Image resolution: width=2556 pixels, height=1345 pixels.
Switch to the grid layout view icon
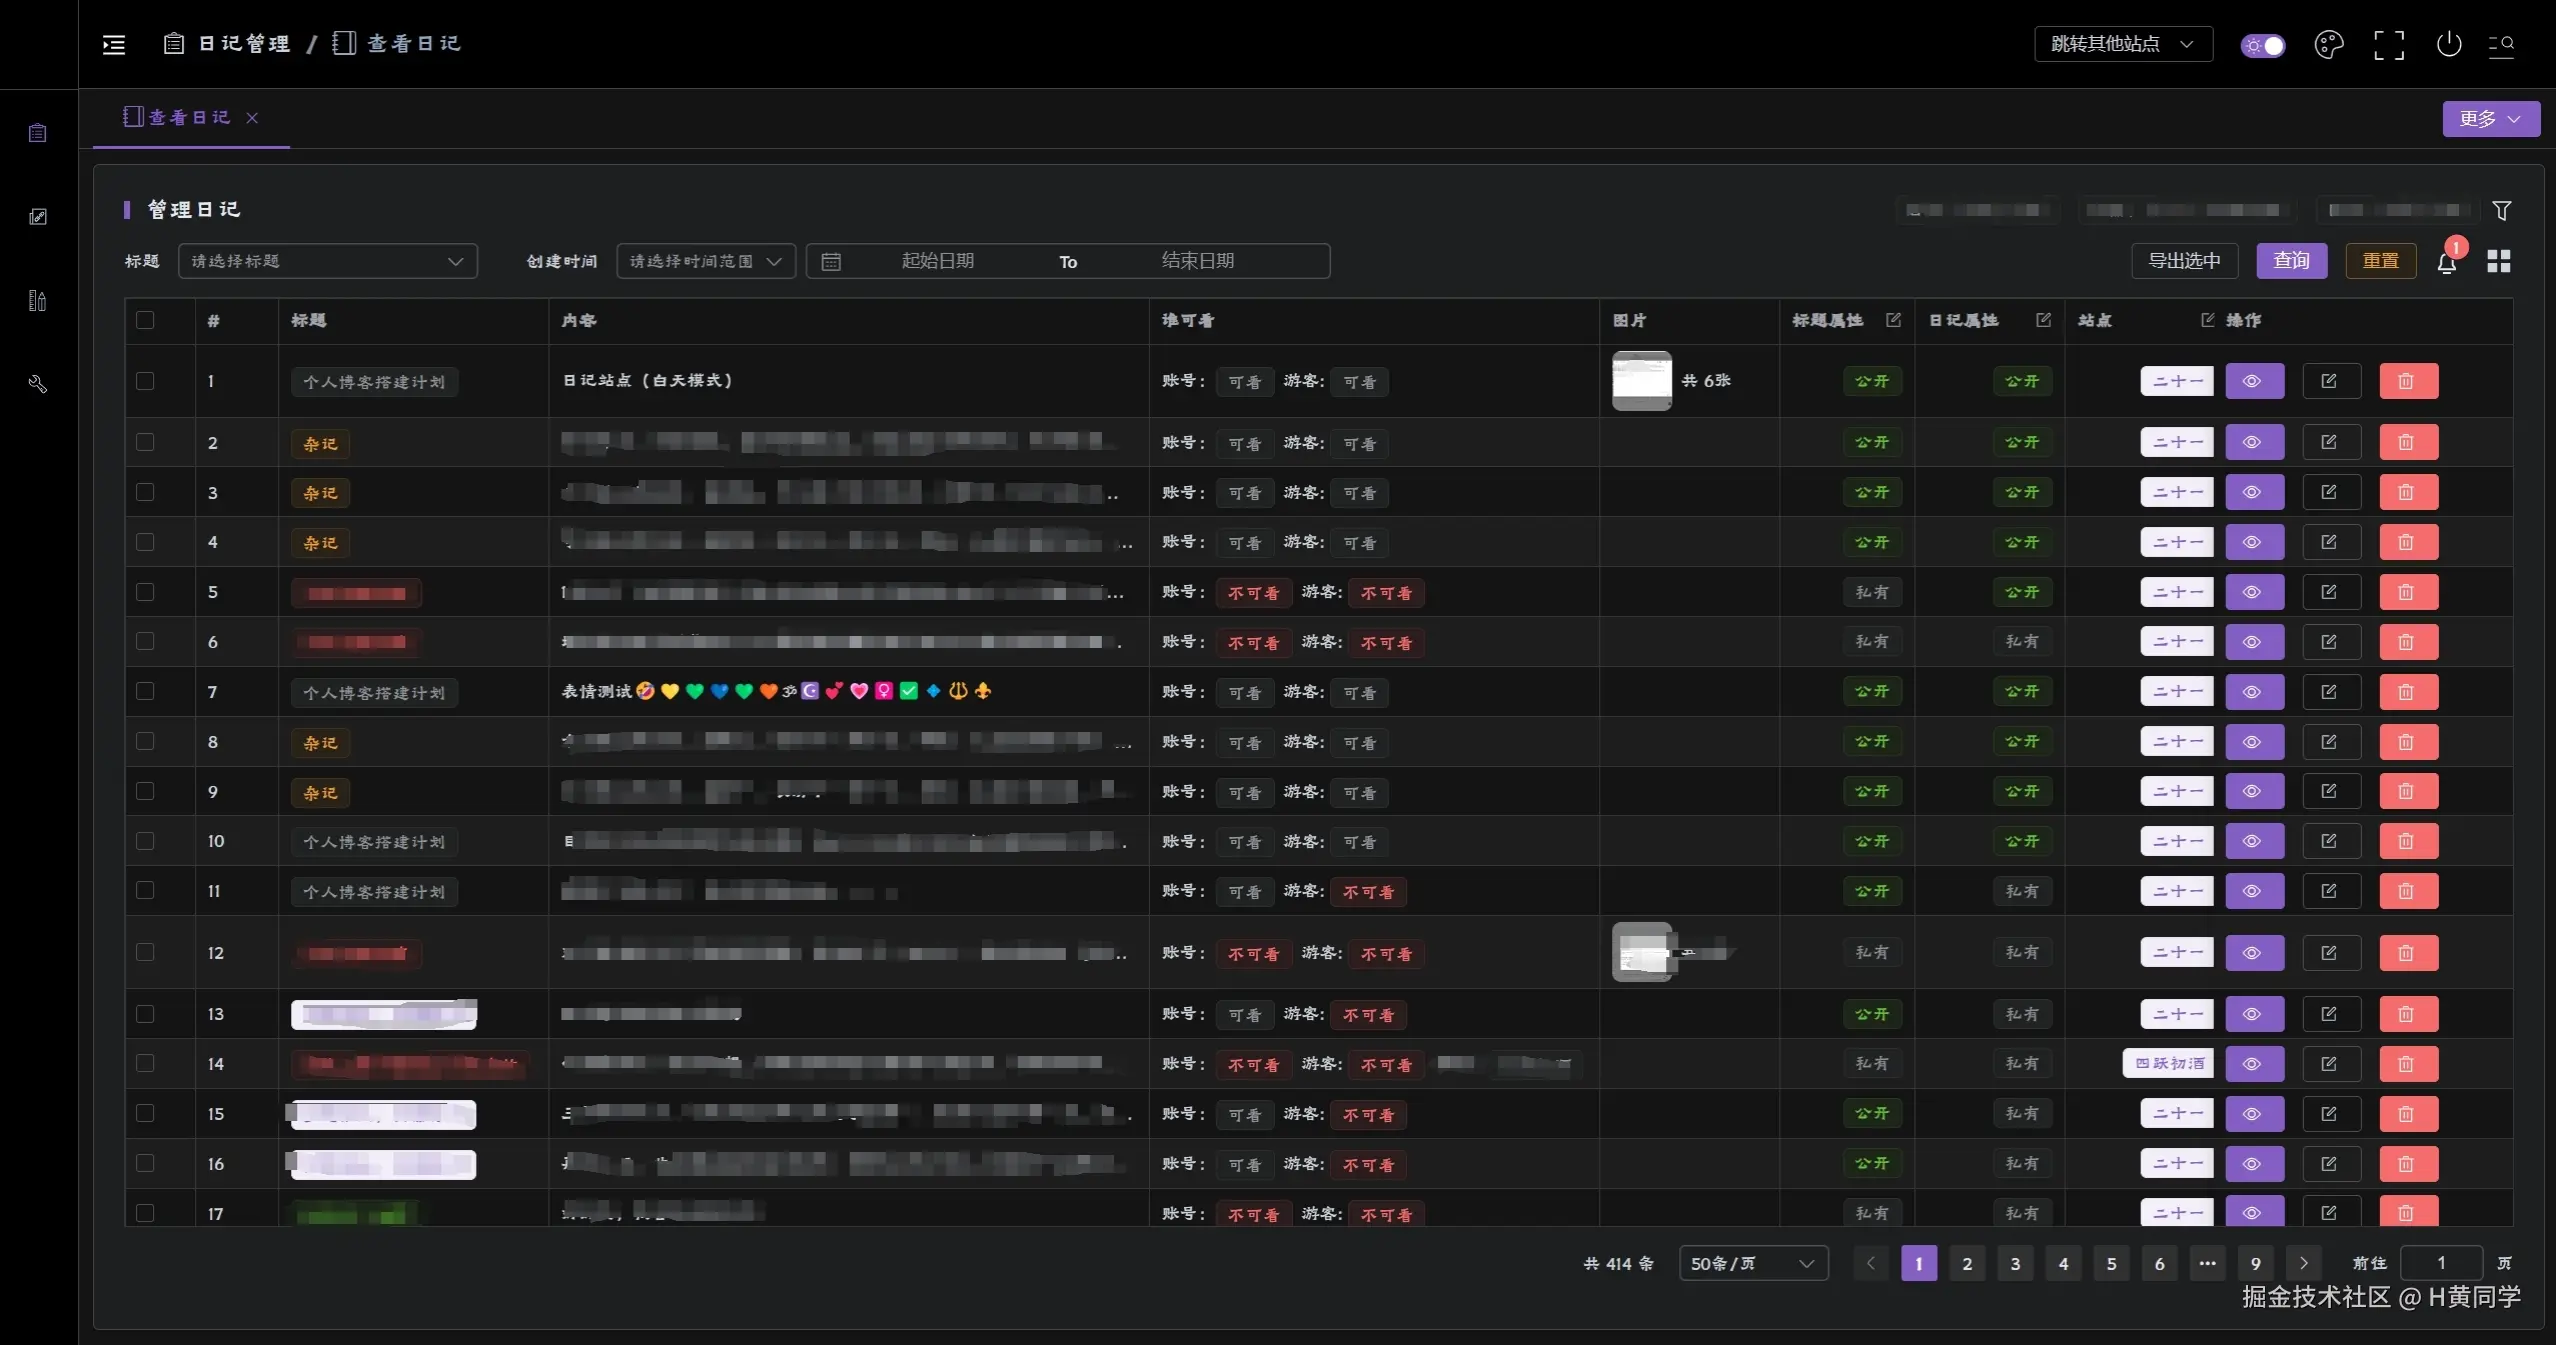tap(2499, 261)
